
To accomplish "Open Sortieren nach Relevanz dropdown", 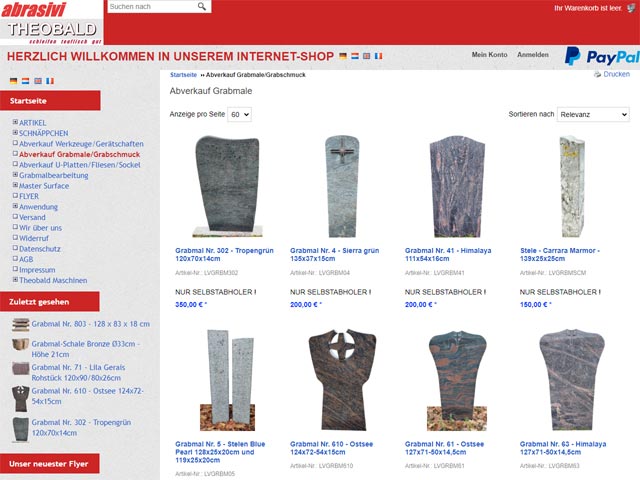I will (593, 115).
